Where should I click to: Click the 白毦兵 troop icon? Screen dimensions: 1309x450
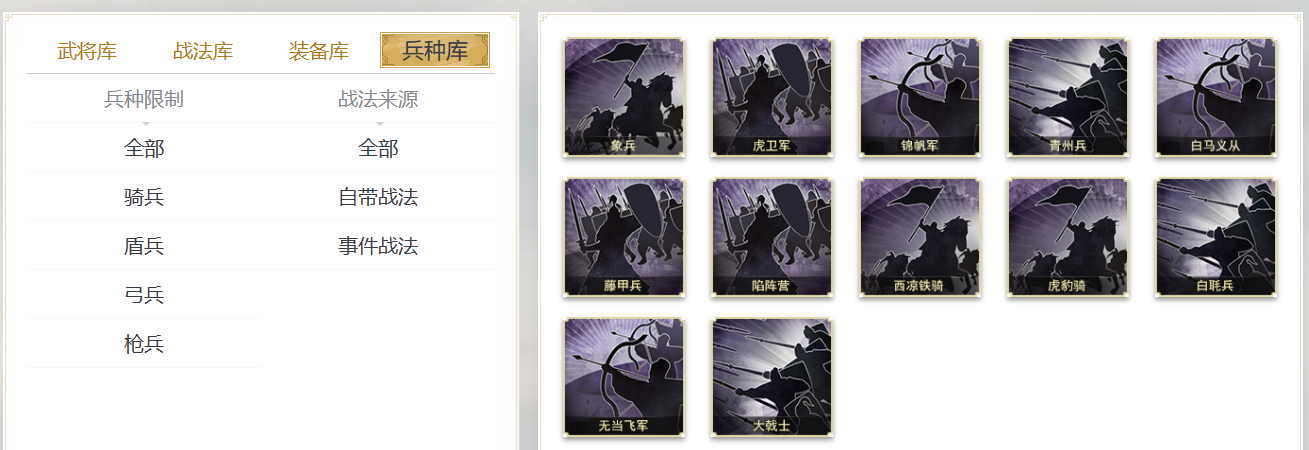(1216, 237)
